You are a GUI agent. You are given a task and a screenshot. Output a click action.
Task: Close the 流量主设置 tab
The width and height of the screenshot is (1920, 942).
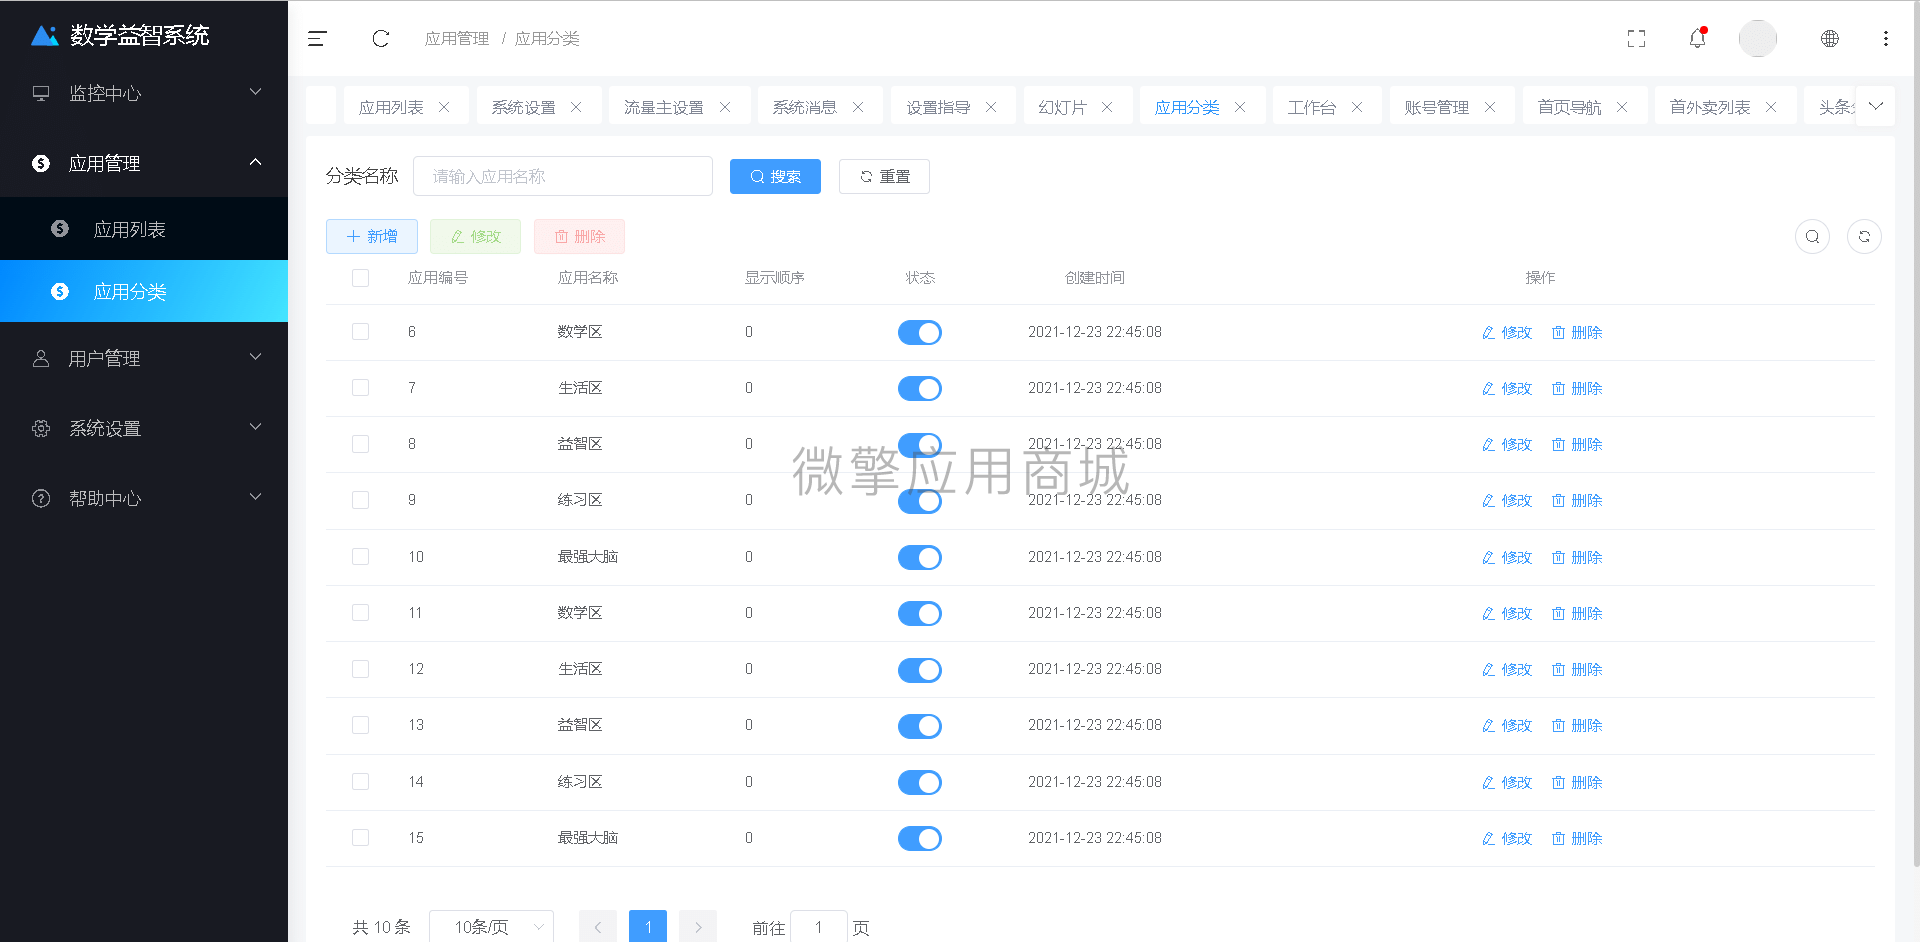(725, 107)
